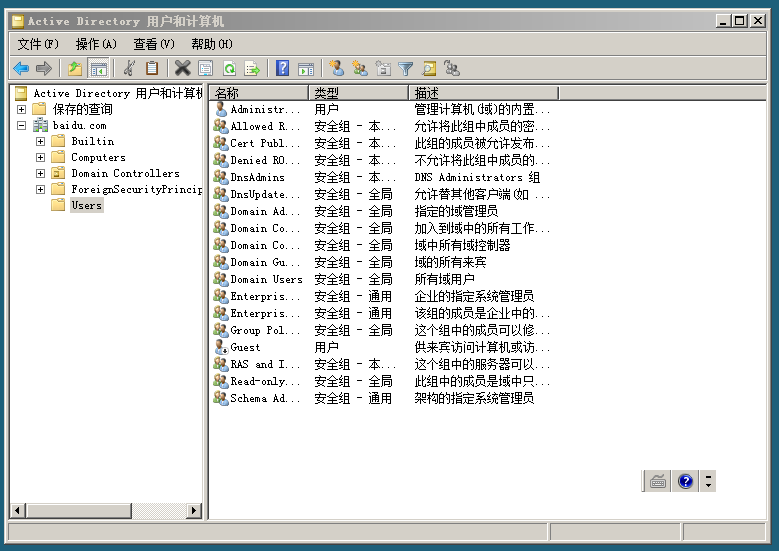Toggle the show/hide action pane icon
The width and height of the screenshot is (779, 551).
(x=306, y=68)
